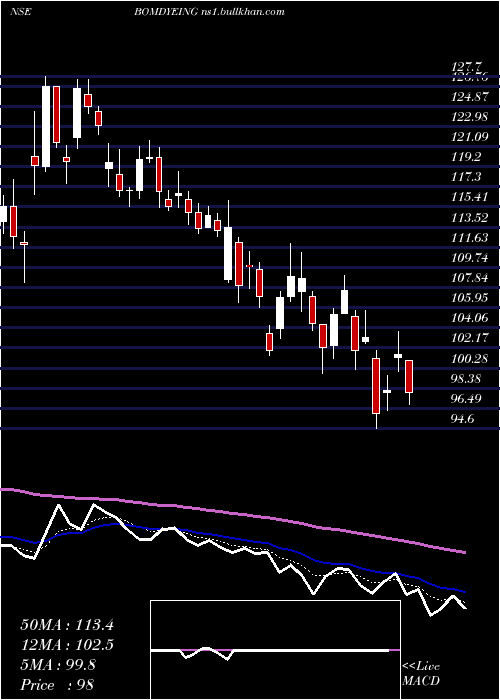The height and width of the screenshot is (700, 500).
Task: Click the 124.87 price axis label
Action: pyautogui.click(x=470, y=96)
